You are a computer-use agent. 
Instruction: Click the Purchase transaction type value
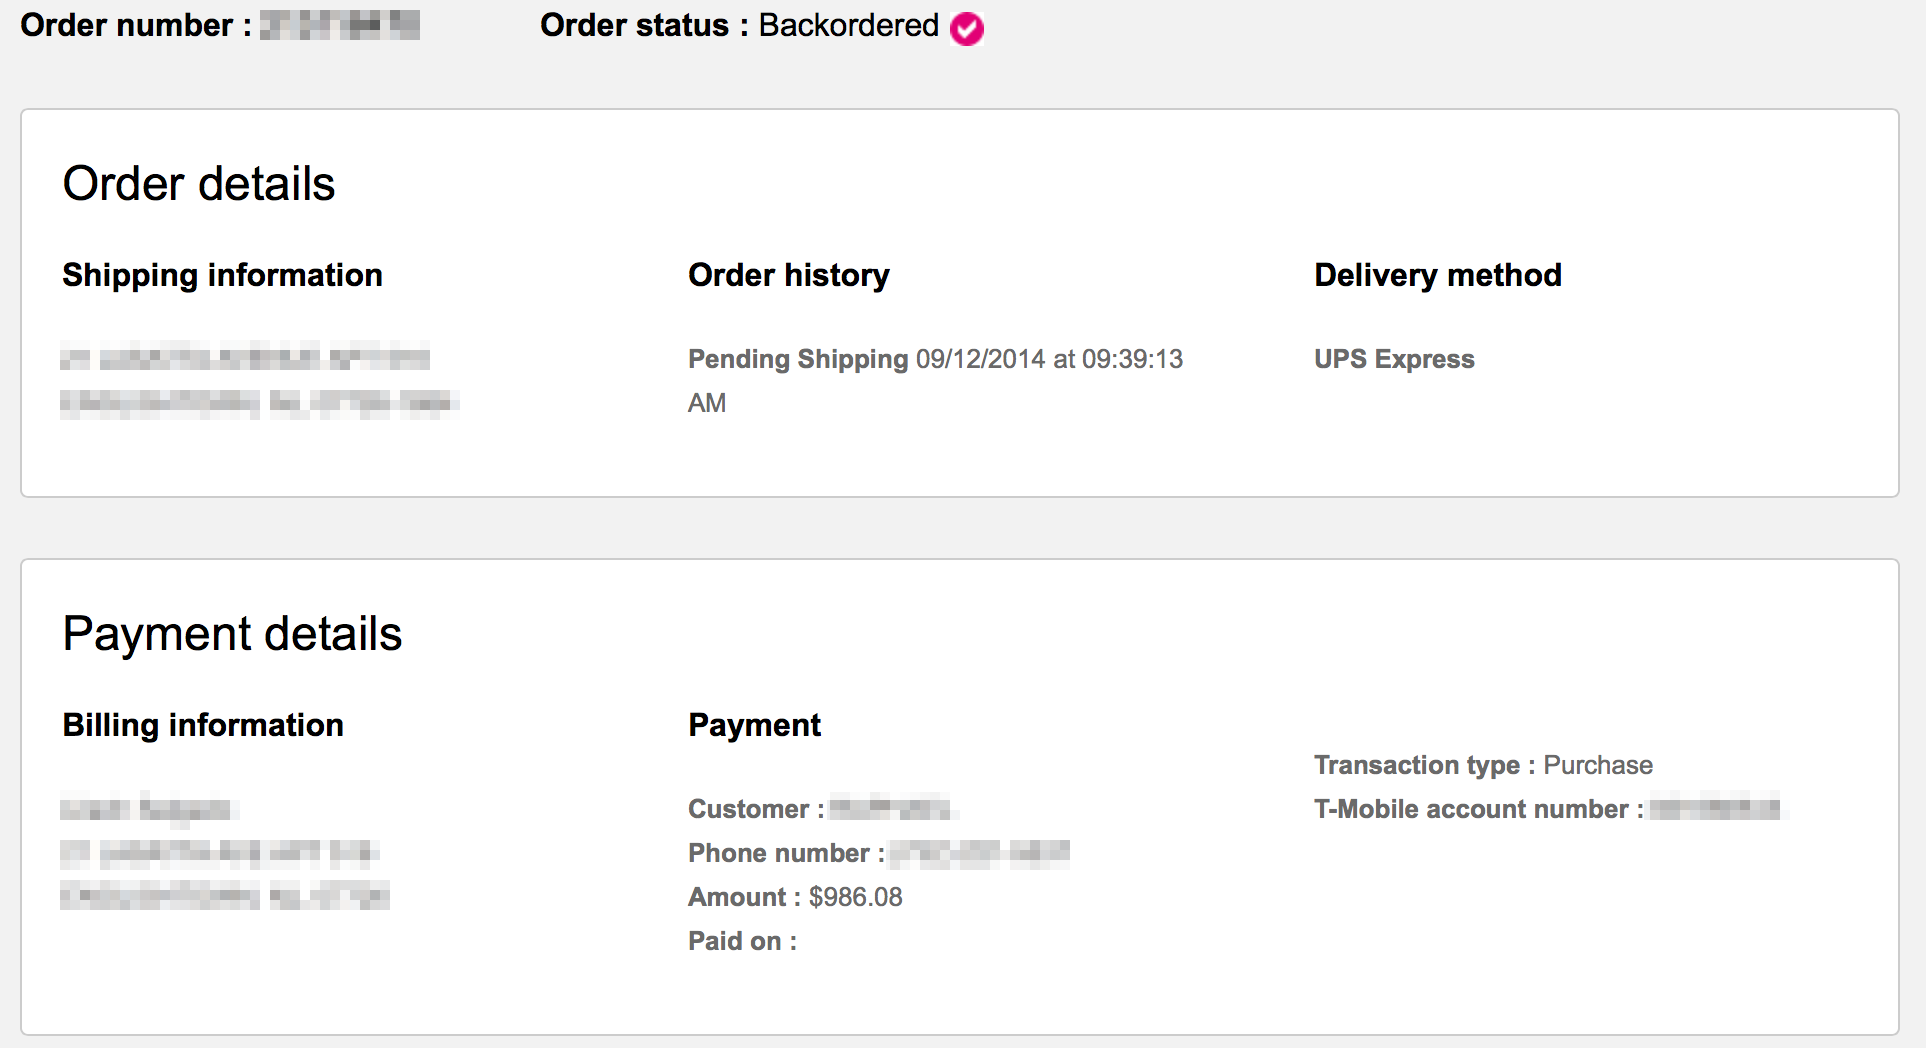pos(1598,765)
